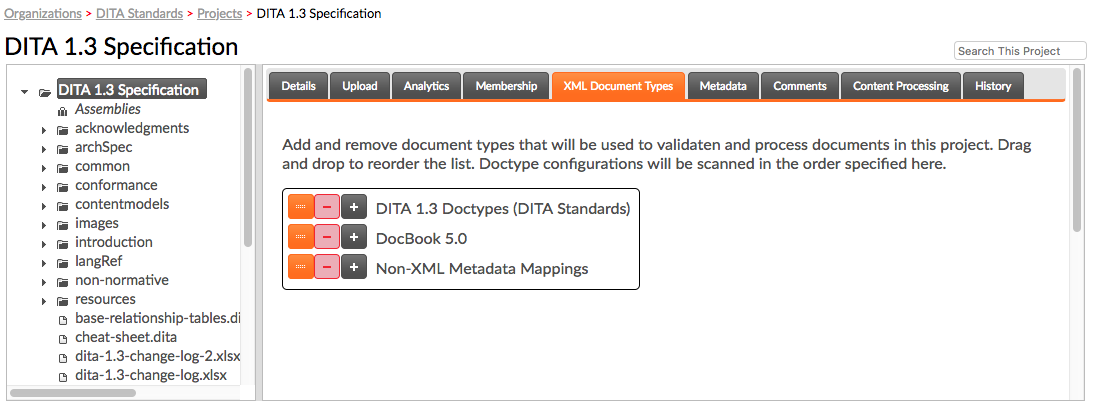Click the Search This Project field

tap(1020, 51)
